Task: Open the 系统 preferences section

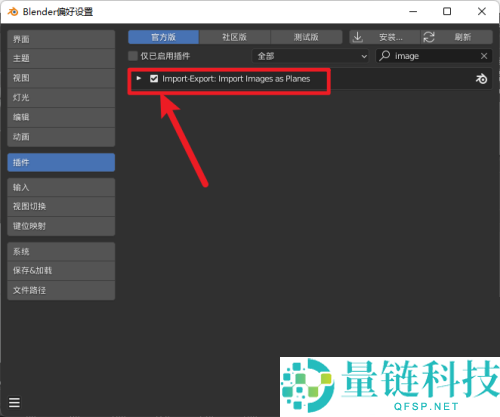Action: [61, 251]
